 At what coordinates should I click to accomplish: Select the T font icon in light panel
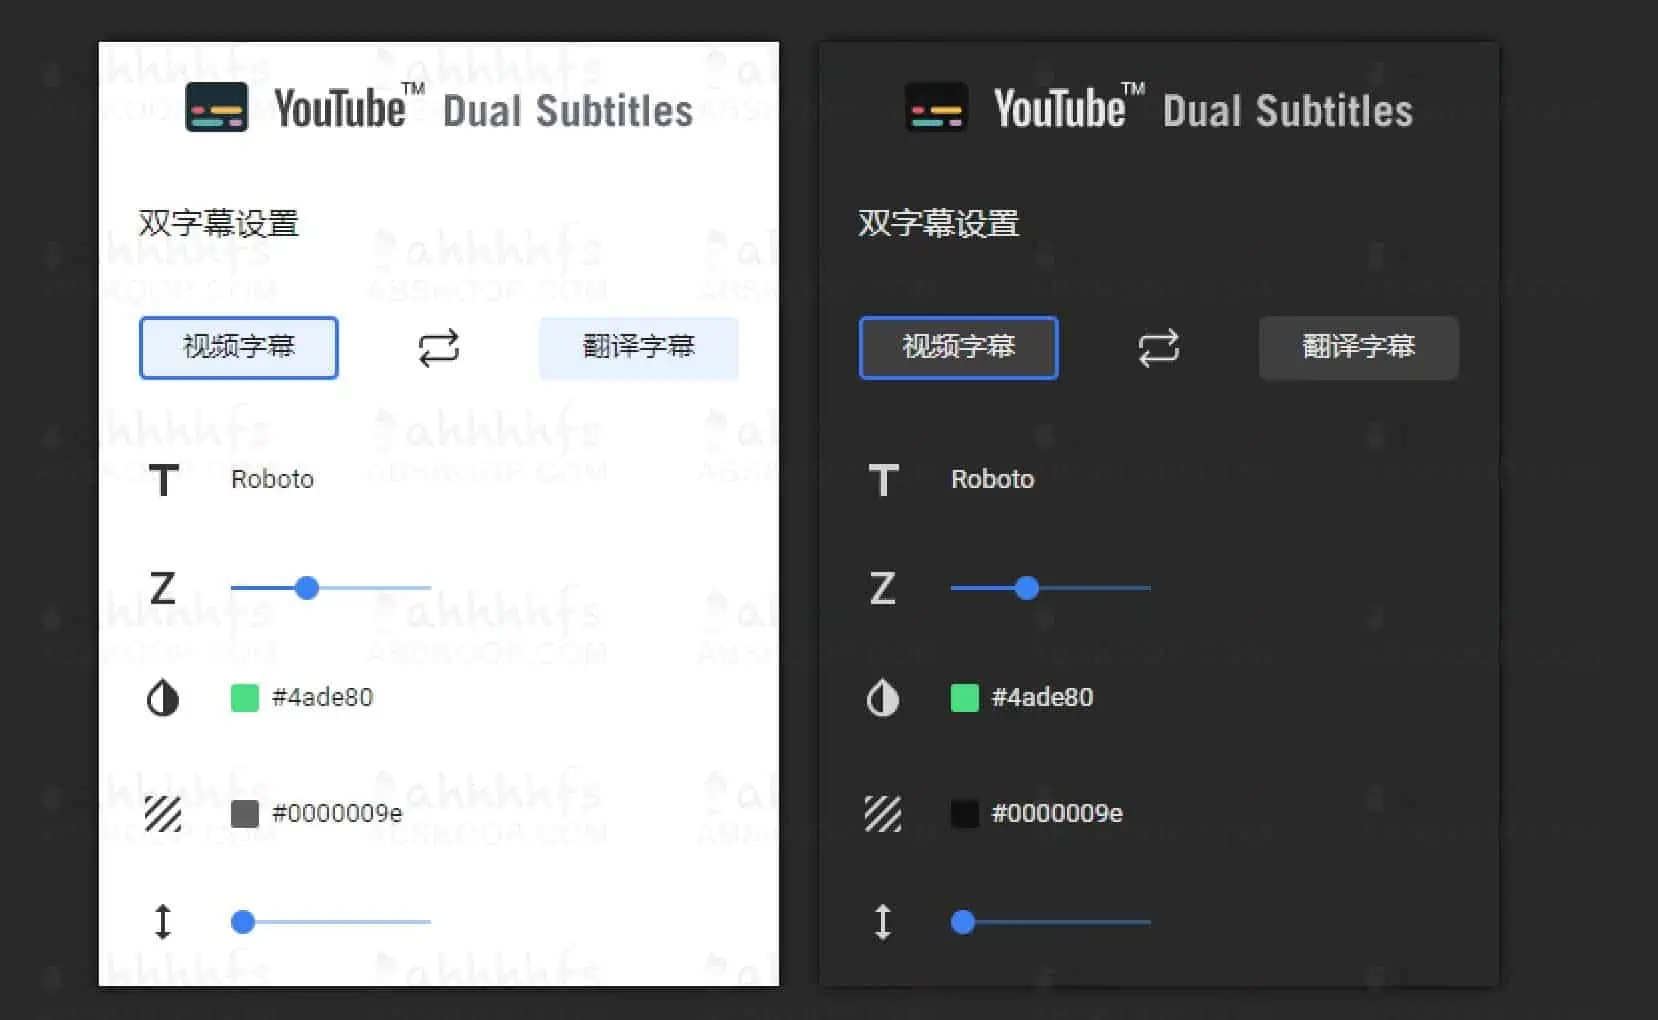pos(163,480)
